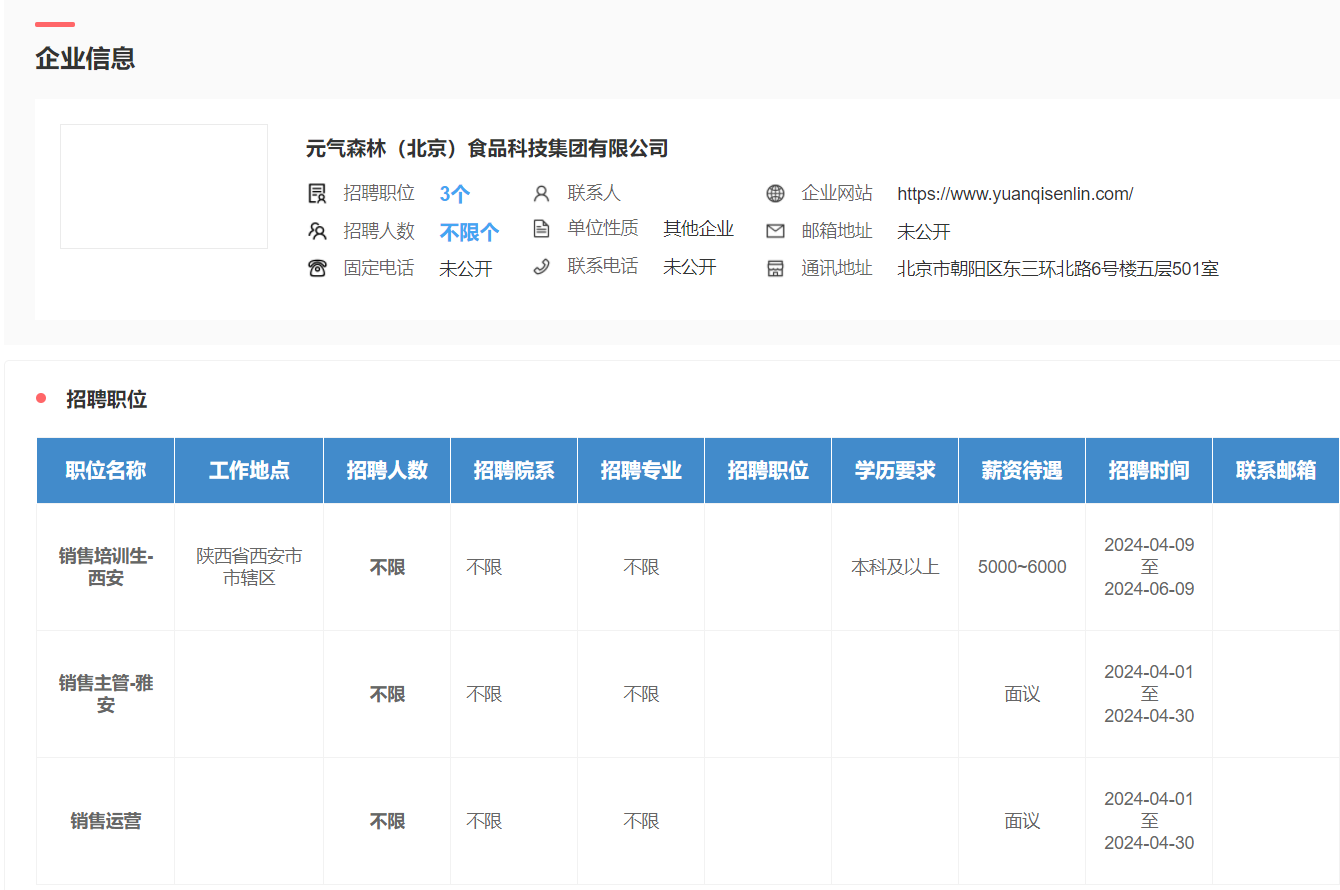This screenshot has width=1340, height=890.
Task: Click the 招聘专业 column header
Action: pos(641,470)
